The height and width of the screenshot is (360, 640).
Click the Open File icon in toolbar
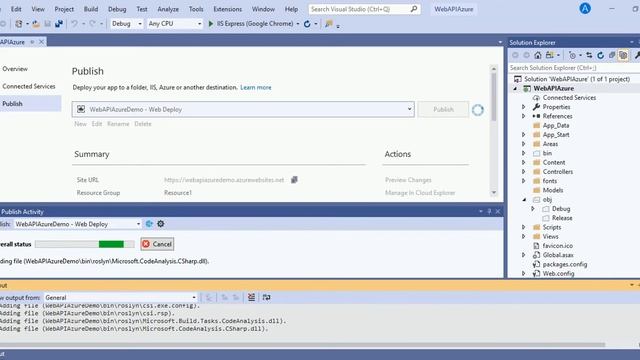(x=36, y=24)
